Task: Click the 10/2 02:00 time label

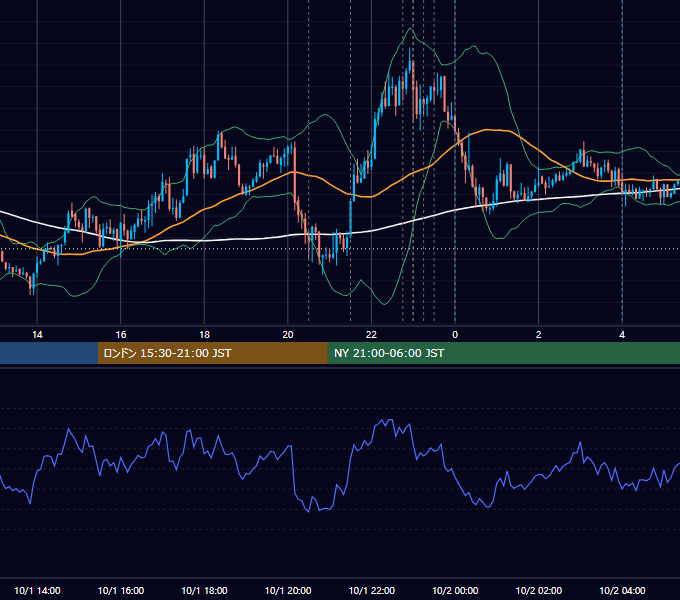Action: tap(539, 590)
